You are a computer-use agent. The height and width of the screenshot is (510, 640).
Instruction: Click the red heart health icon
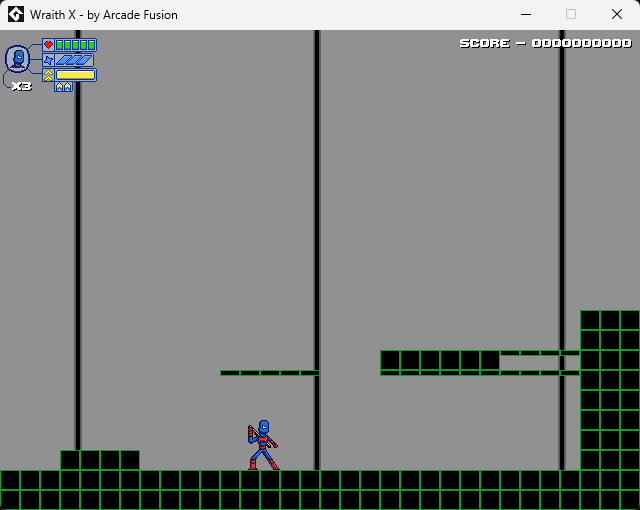[x=48, y=45]
